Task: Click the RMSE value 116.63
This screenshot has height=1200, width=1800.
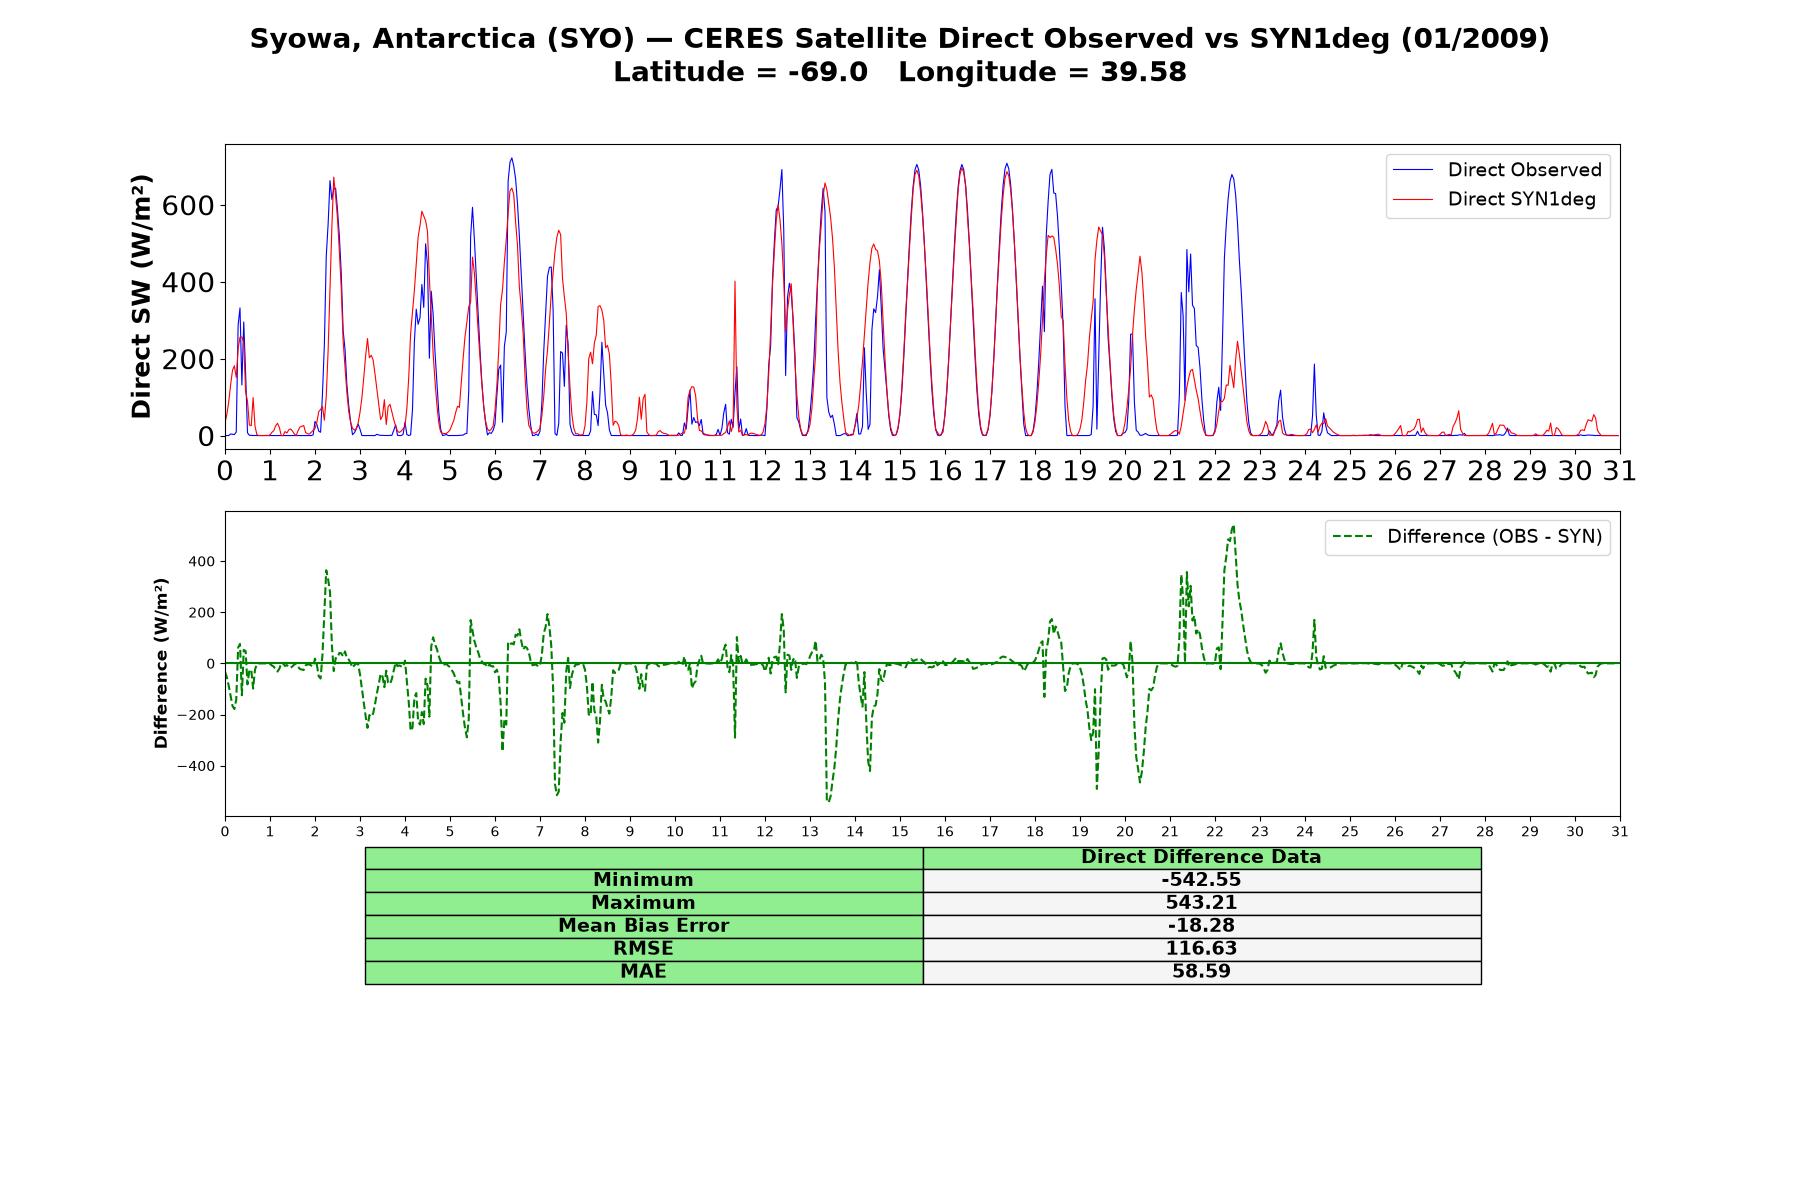Action: [x=1201, y=949]
